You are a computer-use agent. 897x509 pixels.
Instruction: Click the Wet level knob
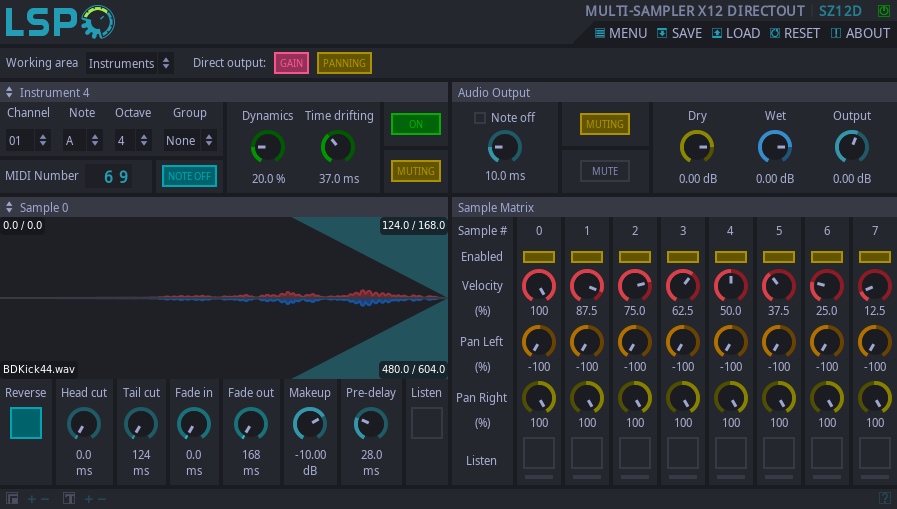tap(775, 147)
